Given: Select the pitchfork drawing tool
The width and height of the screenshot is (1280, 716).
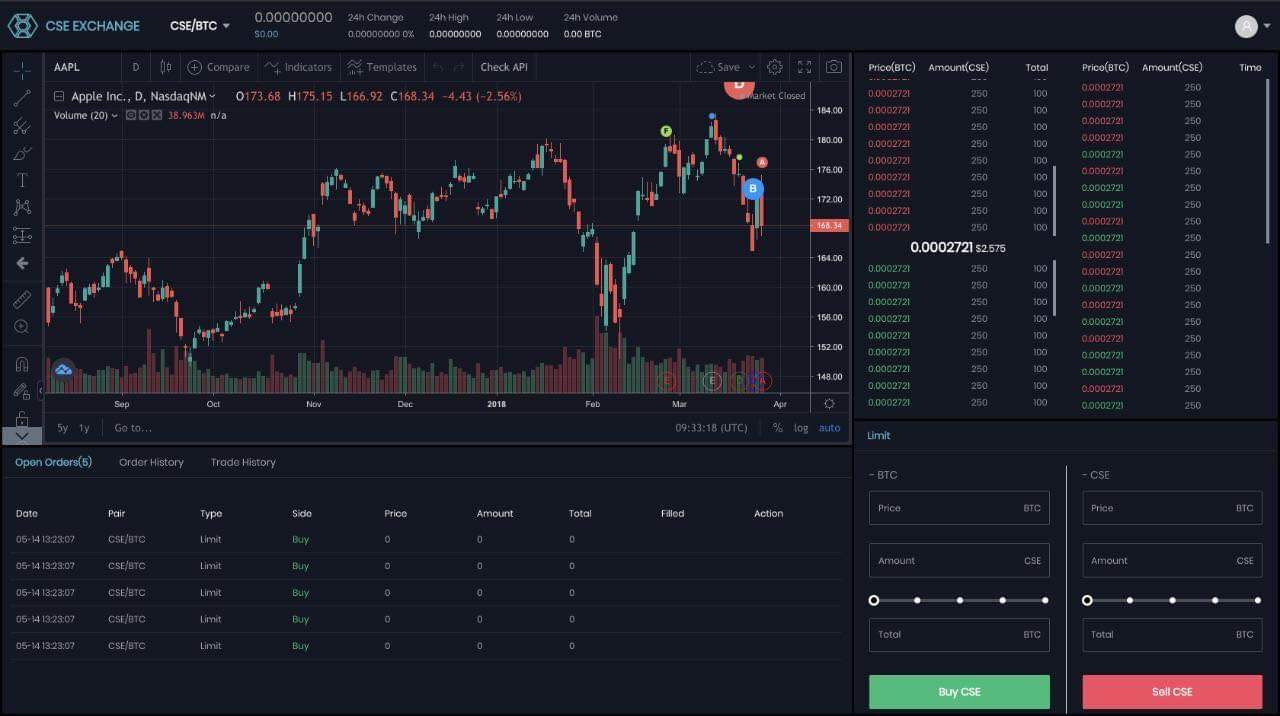Looking at the screenshot, I should tap(22, 126).
